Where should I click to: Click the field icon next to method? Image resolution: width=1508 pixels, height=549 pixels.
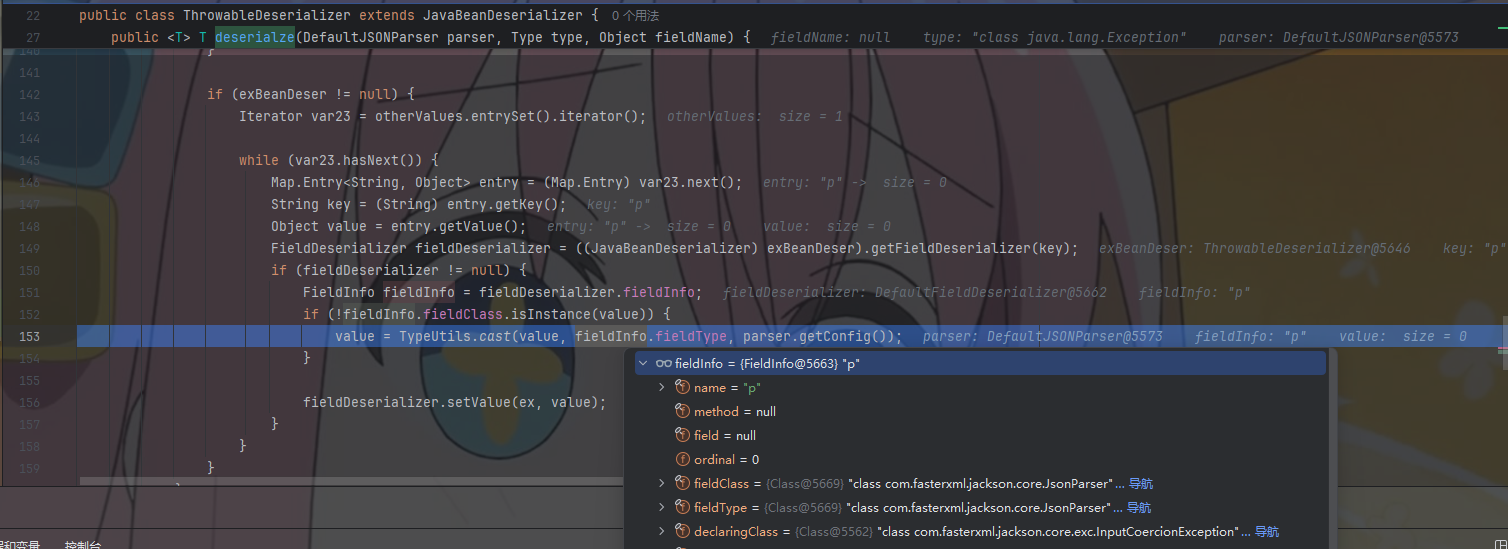point(683,412)
